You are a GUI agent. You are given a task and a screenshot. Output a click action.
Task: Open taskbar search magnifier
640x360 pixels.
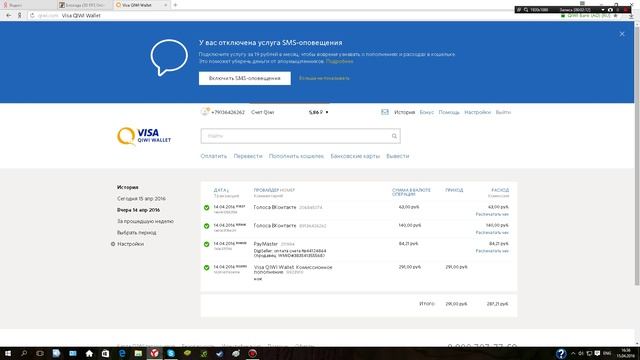pyautogui.click(x=24, y=353)
